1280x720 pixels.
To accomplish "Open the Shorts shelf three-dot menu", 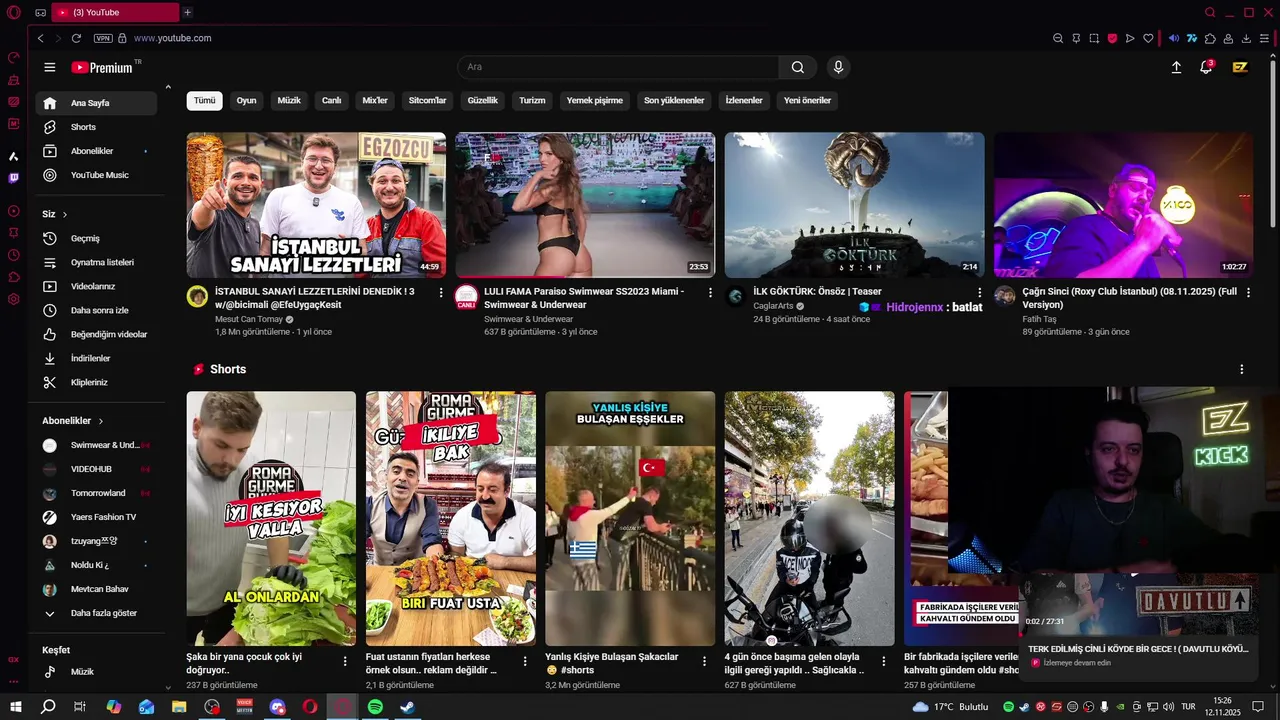I will click(1242, 369).
